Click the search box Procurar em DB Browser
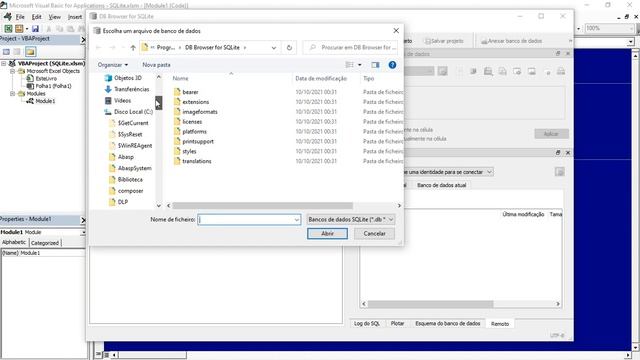 click(351, 48)
